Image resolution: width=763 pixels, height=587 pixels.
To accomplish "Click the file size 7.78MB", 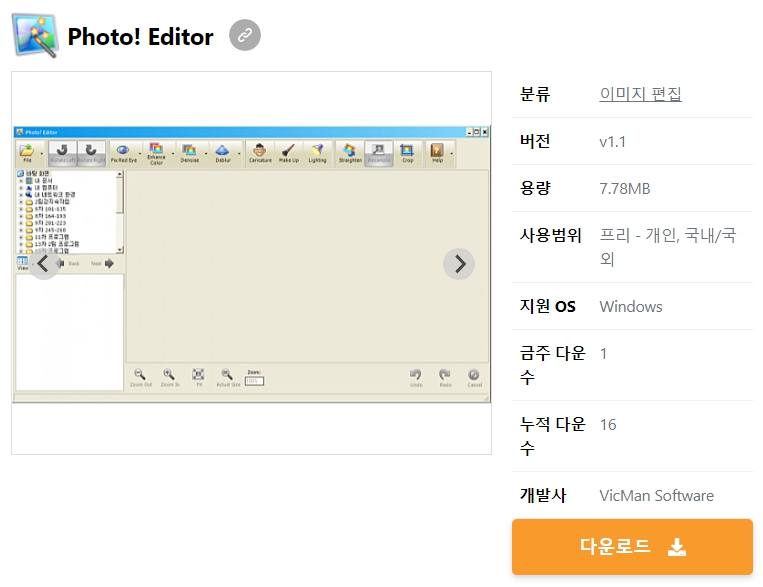I will tap(625, 188).
